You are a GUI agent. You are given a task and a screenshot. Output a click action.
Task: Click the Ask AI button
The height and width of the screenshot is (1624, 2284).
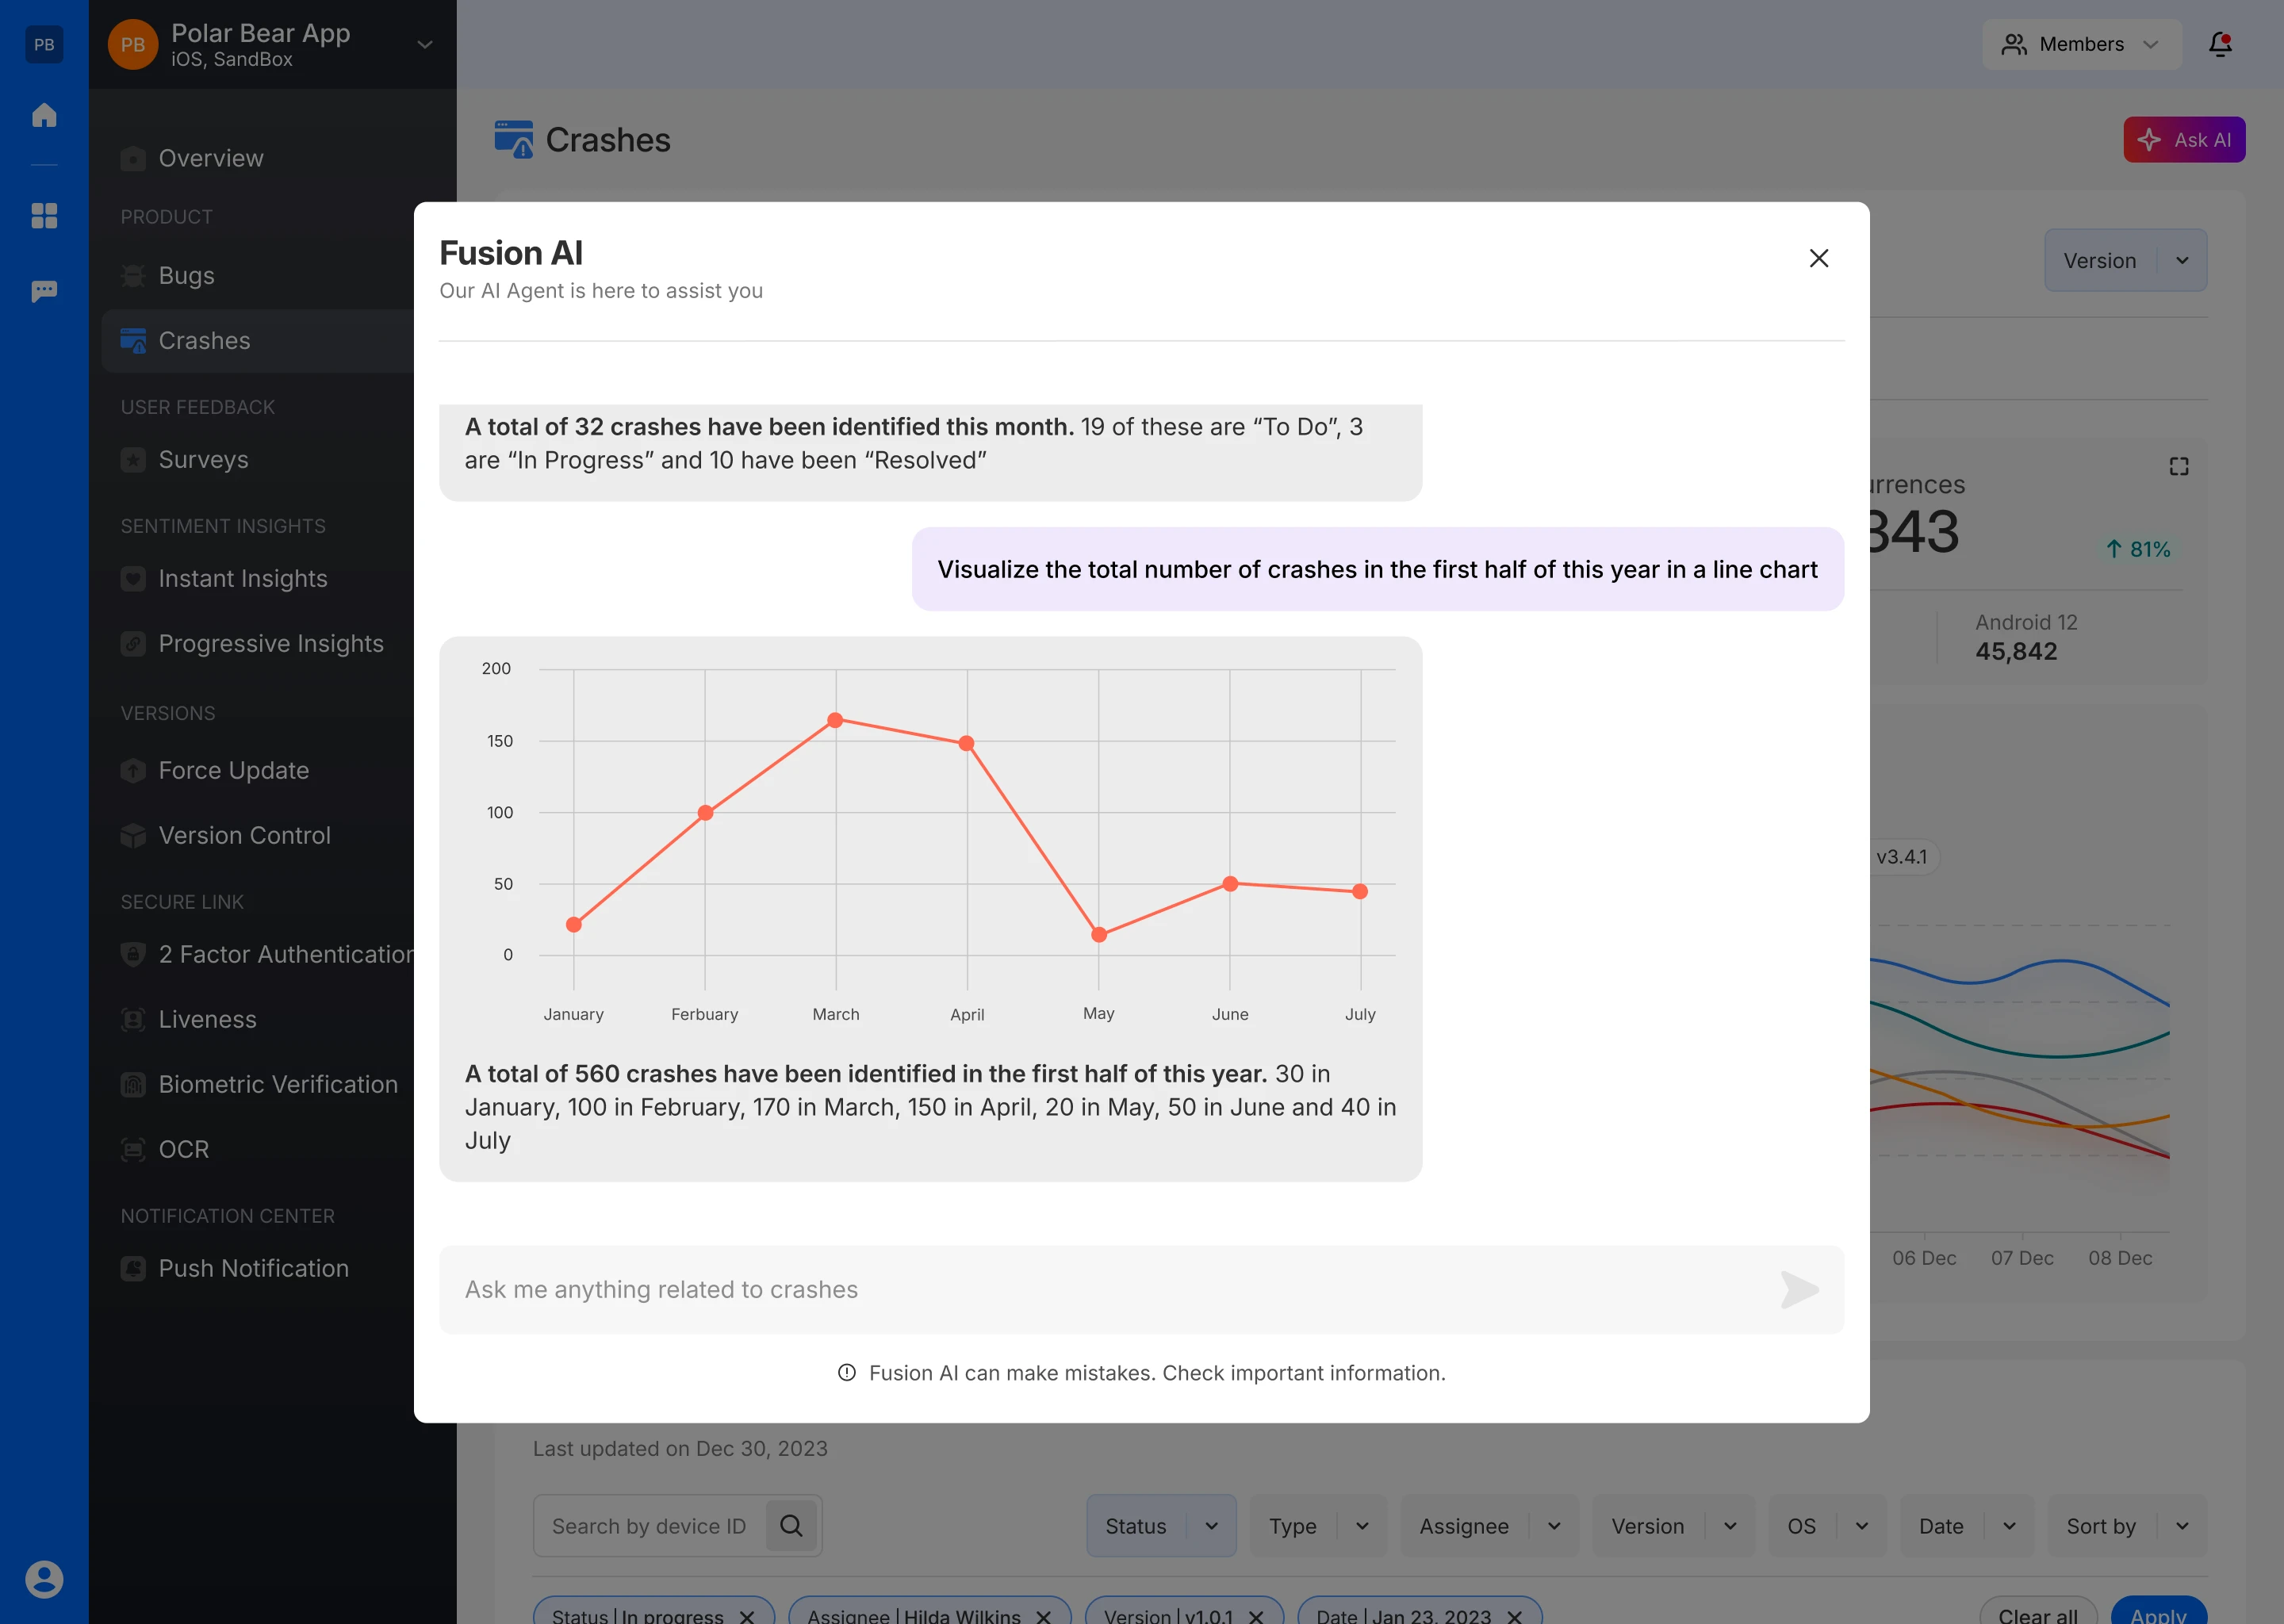tap(2184, 140)
